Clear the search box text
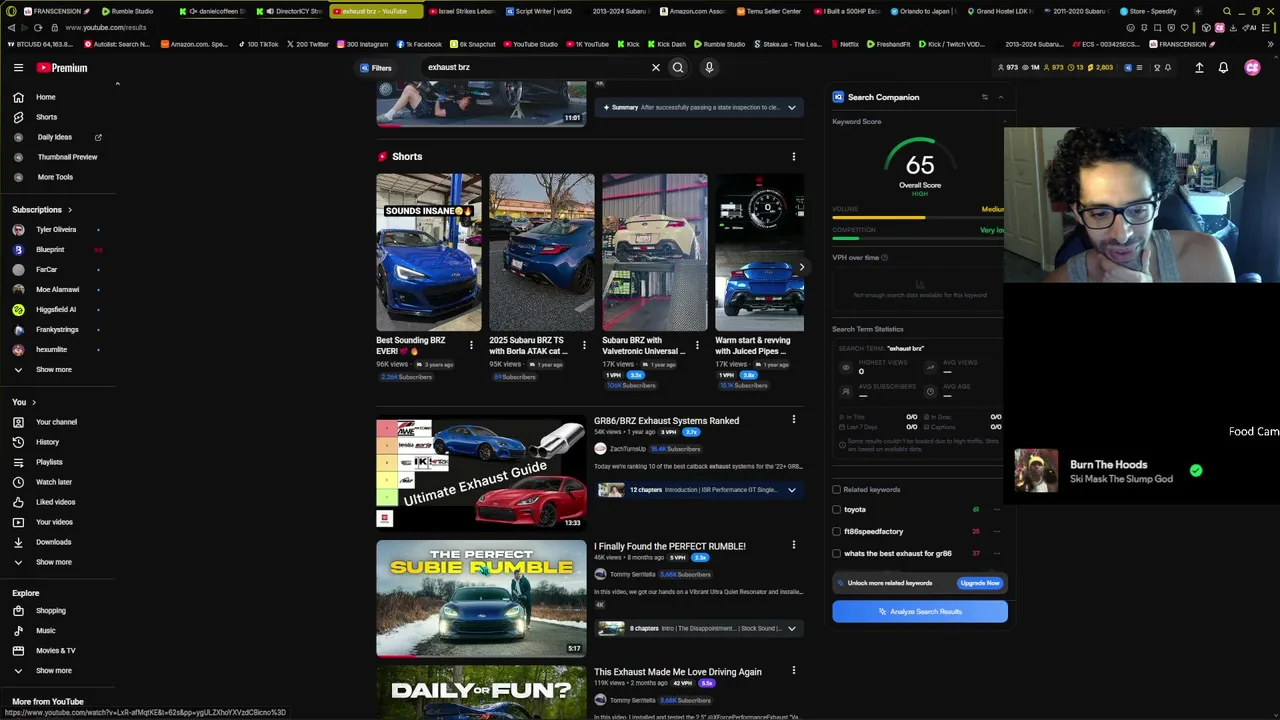 pyautogui.click(x=656, y=68)
